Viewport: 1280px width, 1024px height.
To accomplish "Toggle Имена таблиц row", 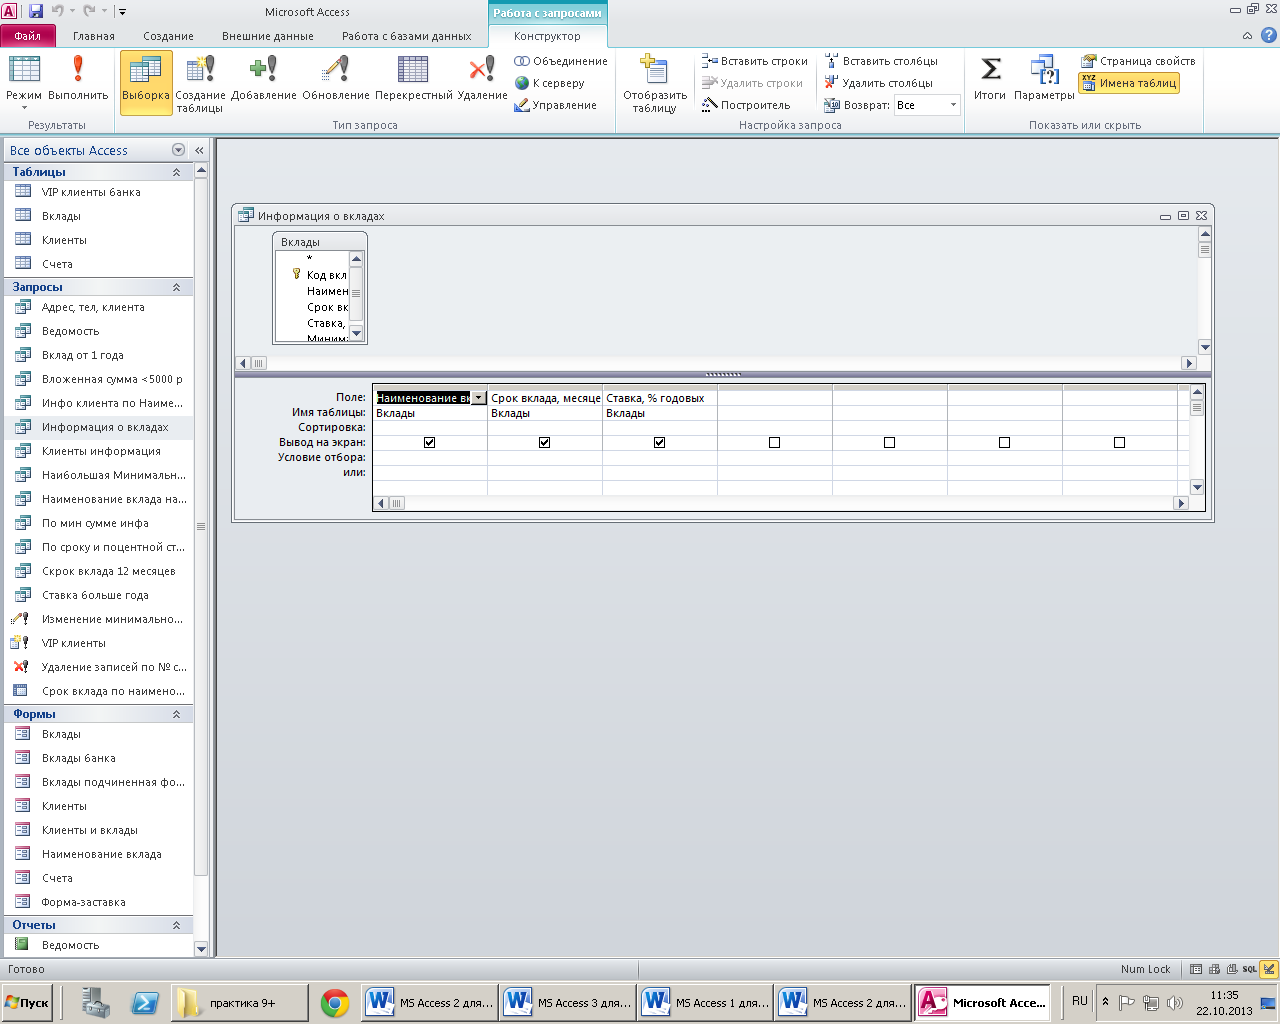I will 1129,83.
